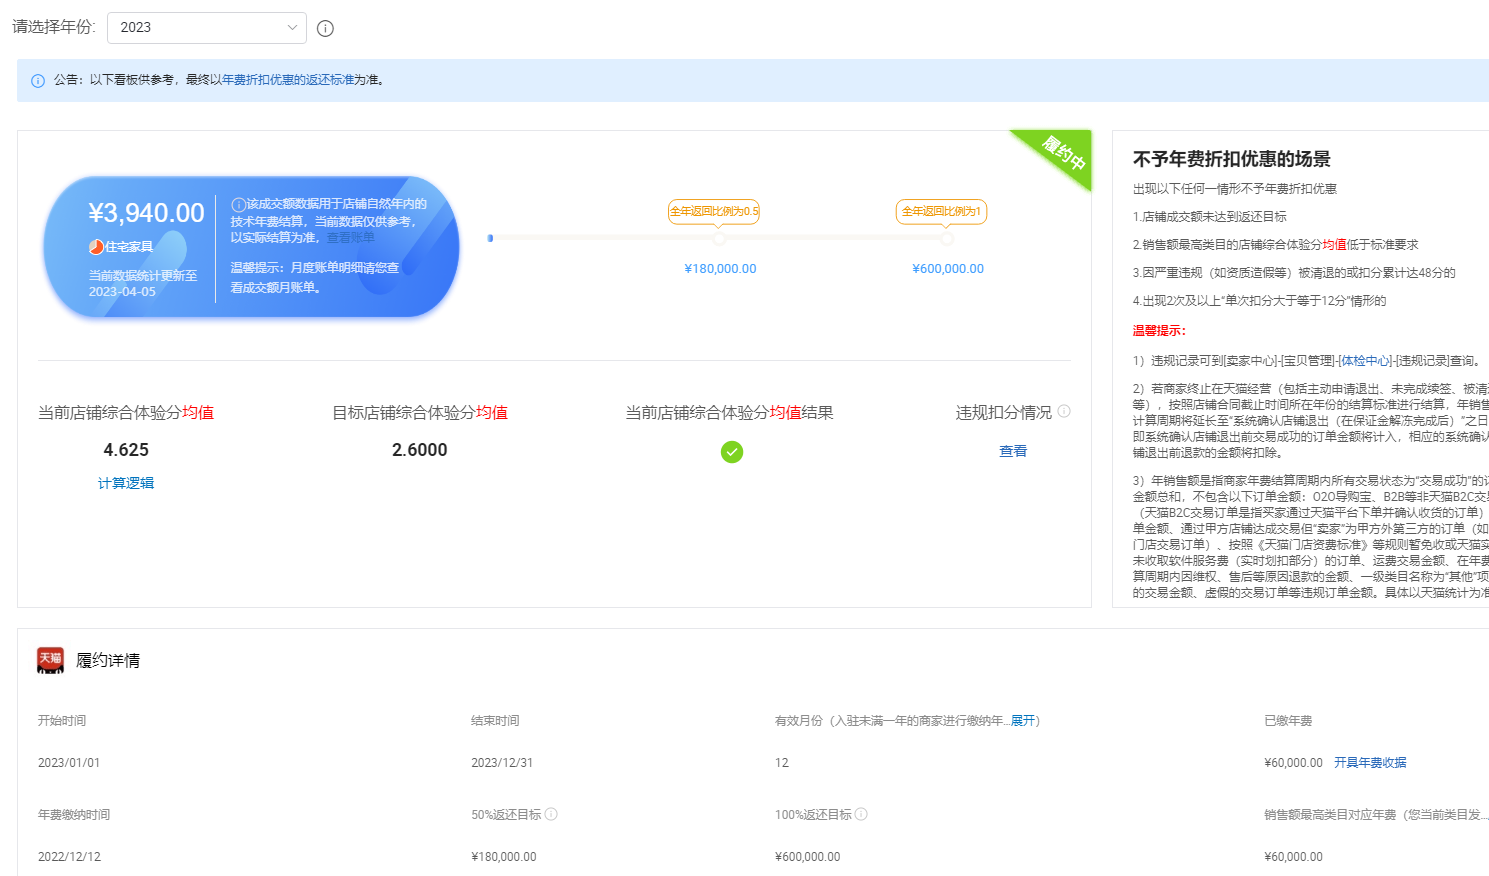The image size is (1489, 876).
Task: Open the 年费折扣优惠的返还标准 link
Action: click(287, 80)
